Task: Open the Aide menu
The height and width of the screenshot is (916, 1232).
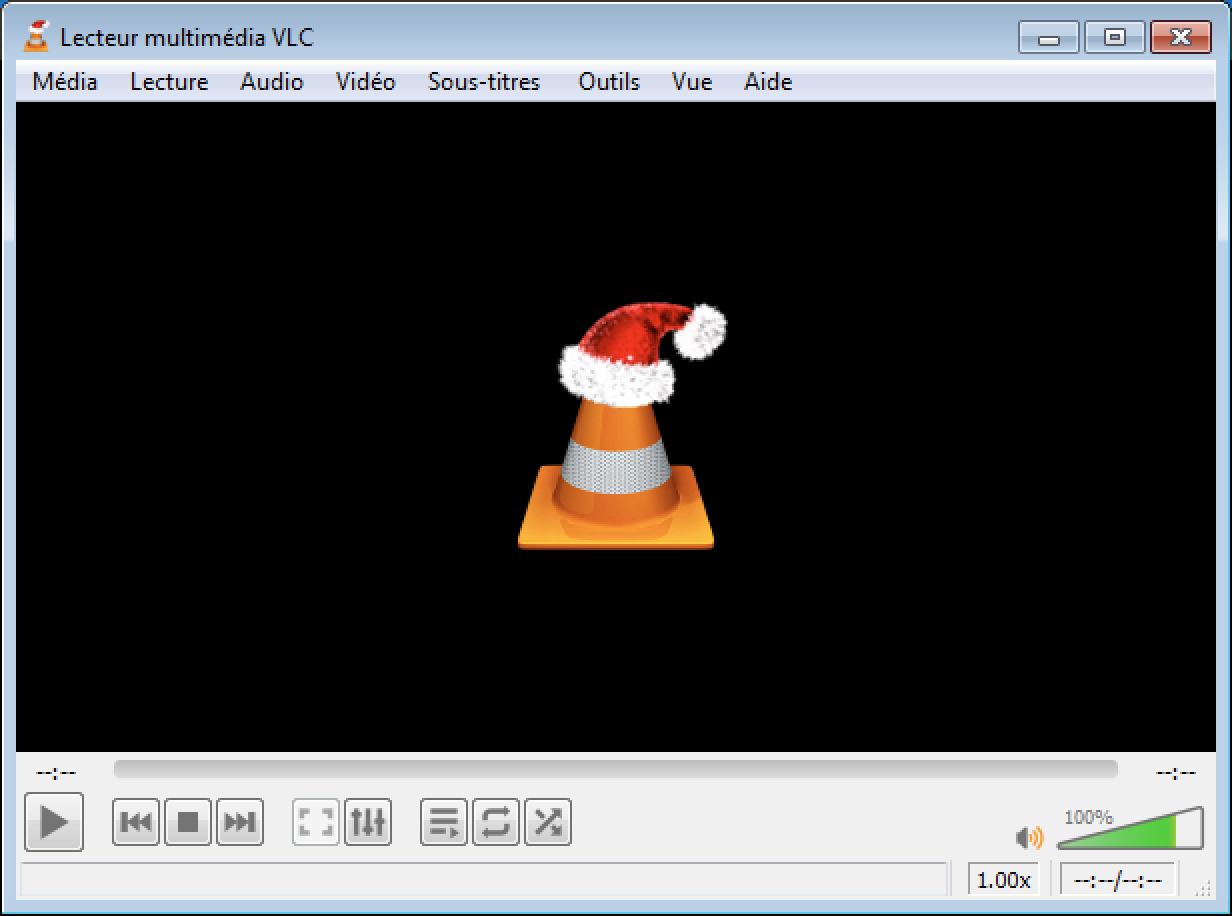Action: 768,82
